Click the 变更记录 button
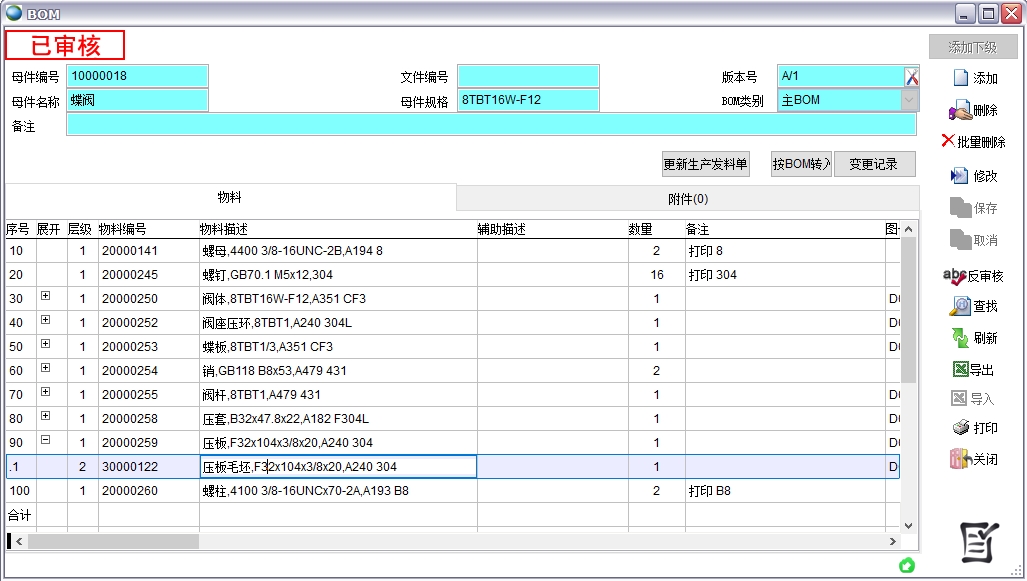 click(873, 165)
